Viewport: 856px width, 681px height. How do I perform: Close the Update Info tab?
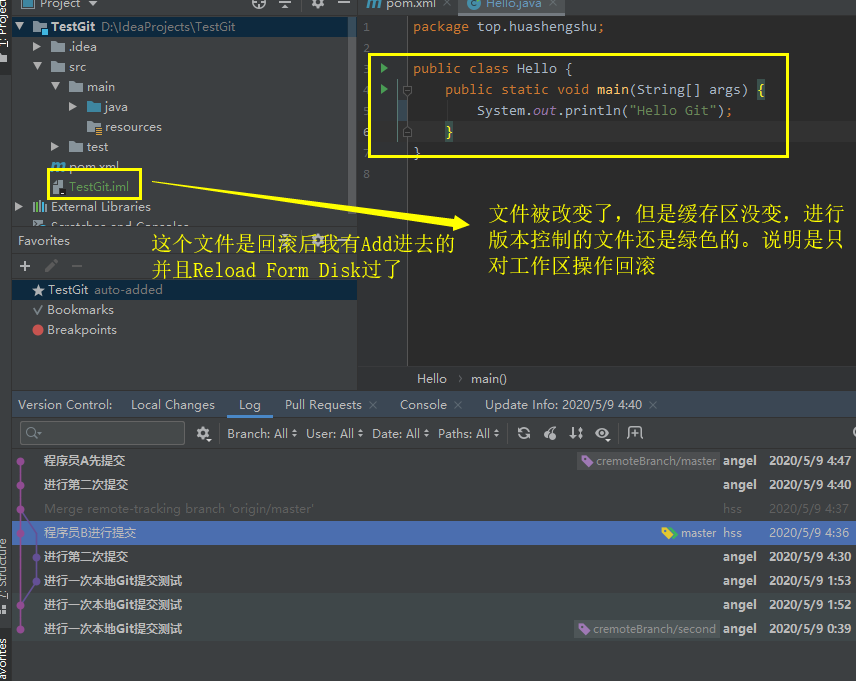pos(653,405)
